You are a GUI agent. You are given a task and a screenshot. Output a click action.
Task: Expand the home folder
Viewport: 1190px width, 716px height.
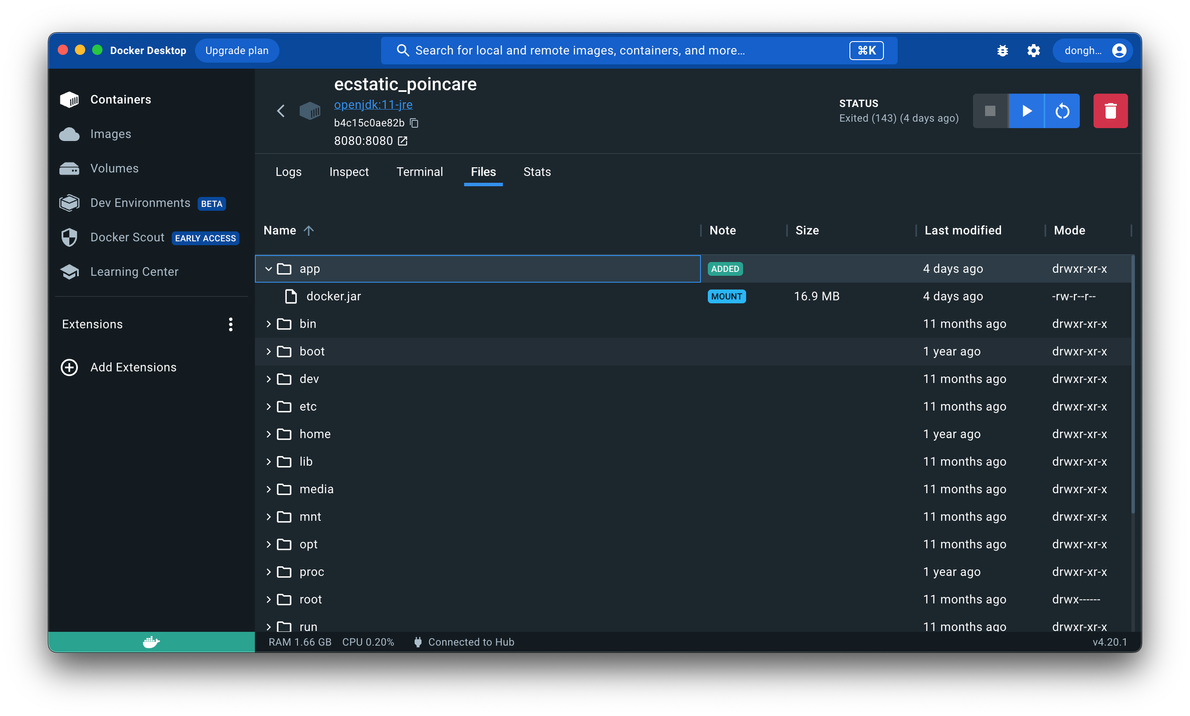tap(268, 434)
